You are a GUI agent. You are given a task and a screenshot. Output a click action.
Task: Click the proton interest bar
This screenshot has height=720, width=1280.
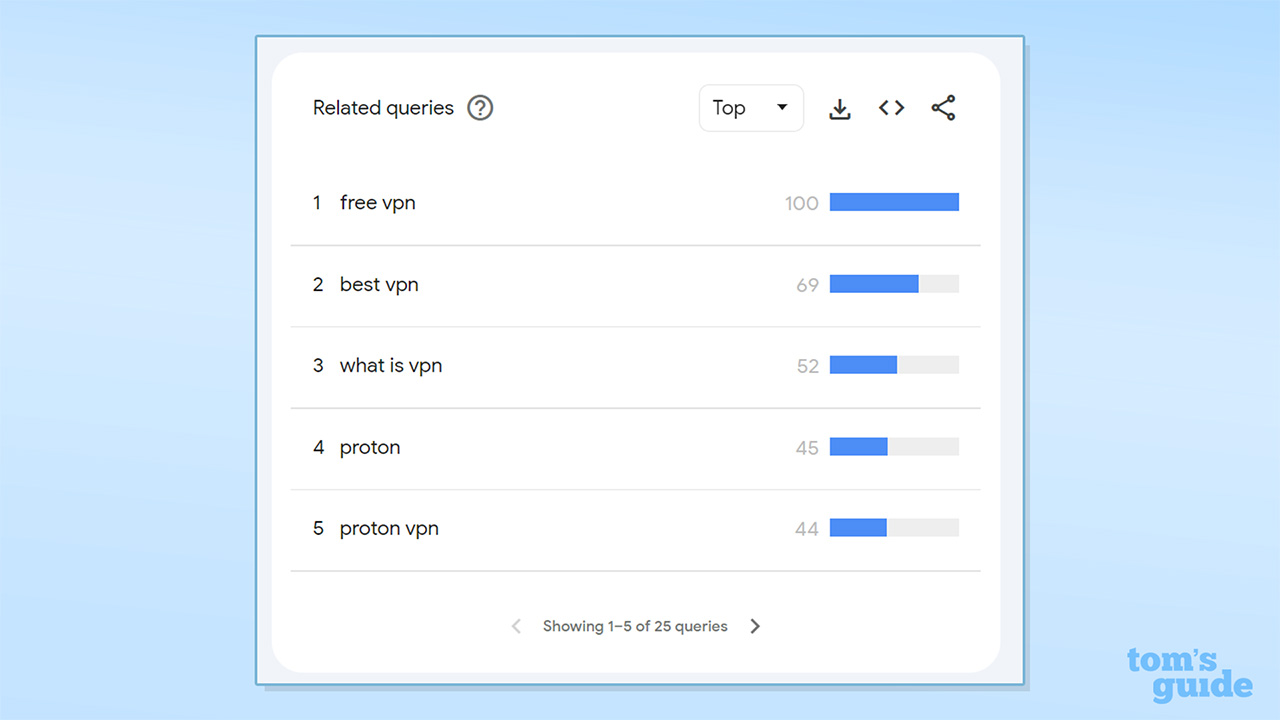point(894,447)
